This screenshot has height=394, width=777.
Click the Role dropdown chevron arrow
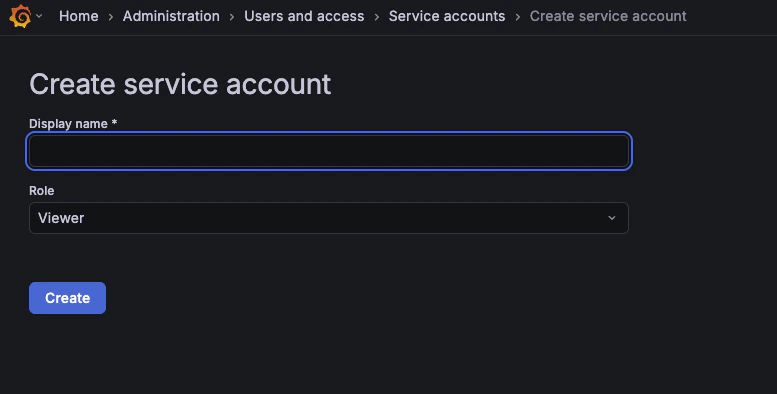pos(612,218)
